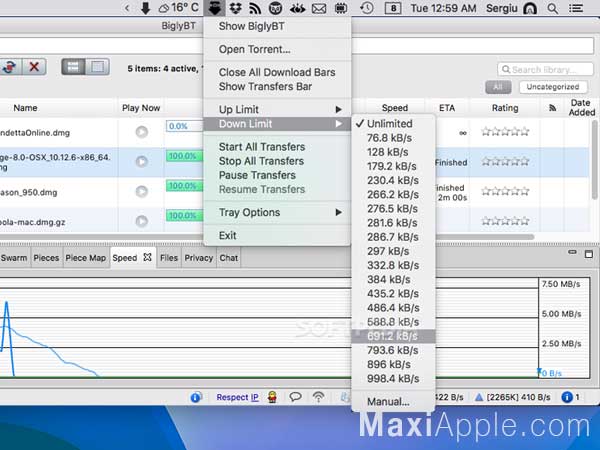The width and height of the screenshot is (600, 450).
Task: Rate first torrent using the star rating
Action: (505, 132)
